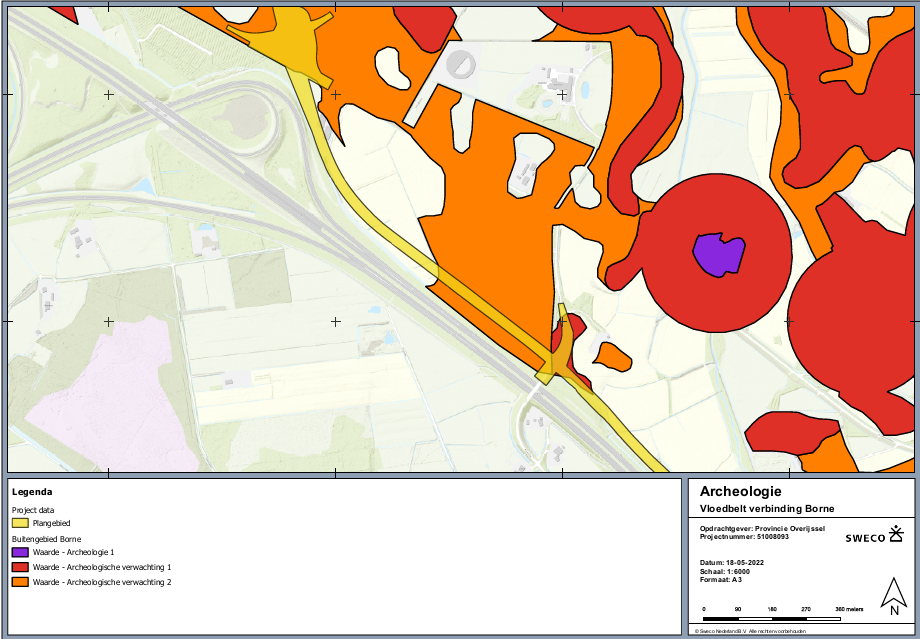Viewport: 920px width, 639px height.
Task: Click the purple Archeologie 1 legend swatch
Action: pyautogui.click(x=21, y=552)
